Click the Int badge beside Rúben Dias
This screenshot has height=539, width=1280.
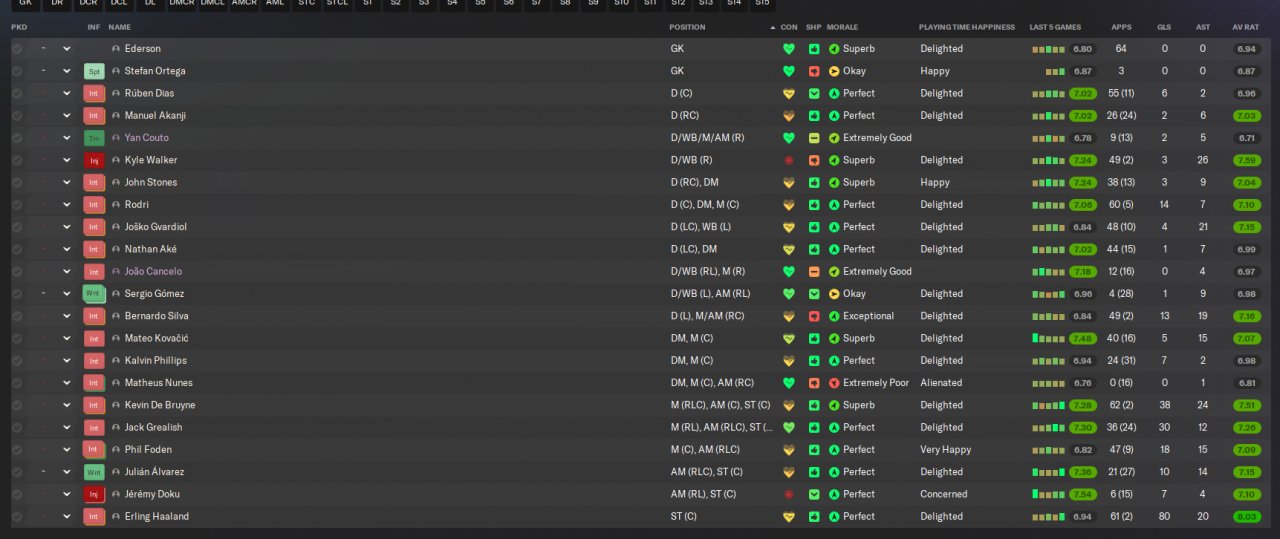point(94,93)
